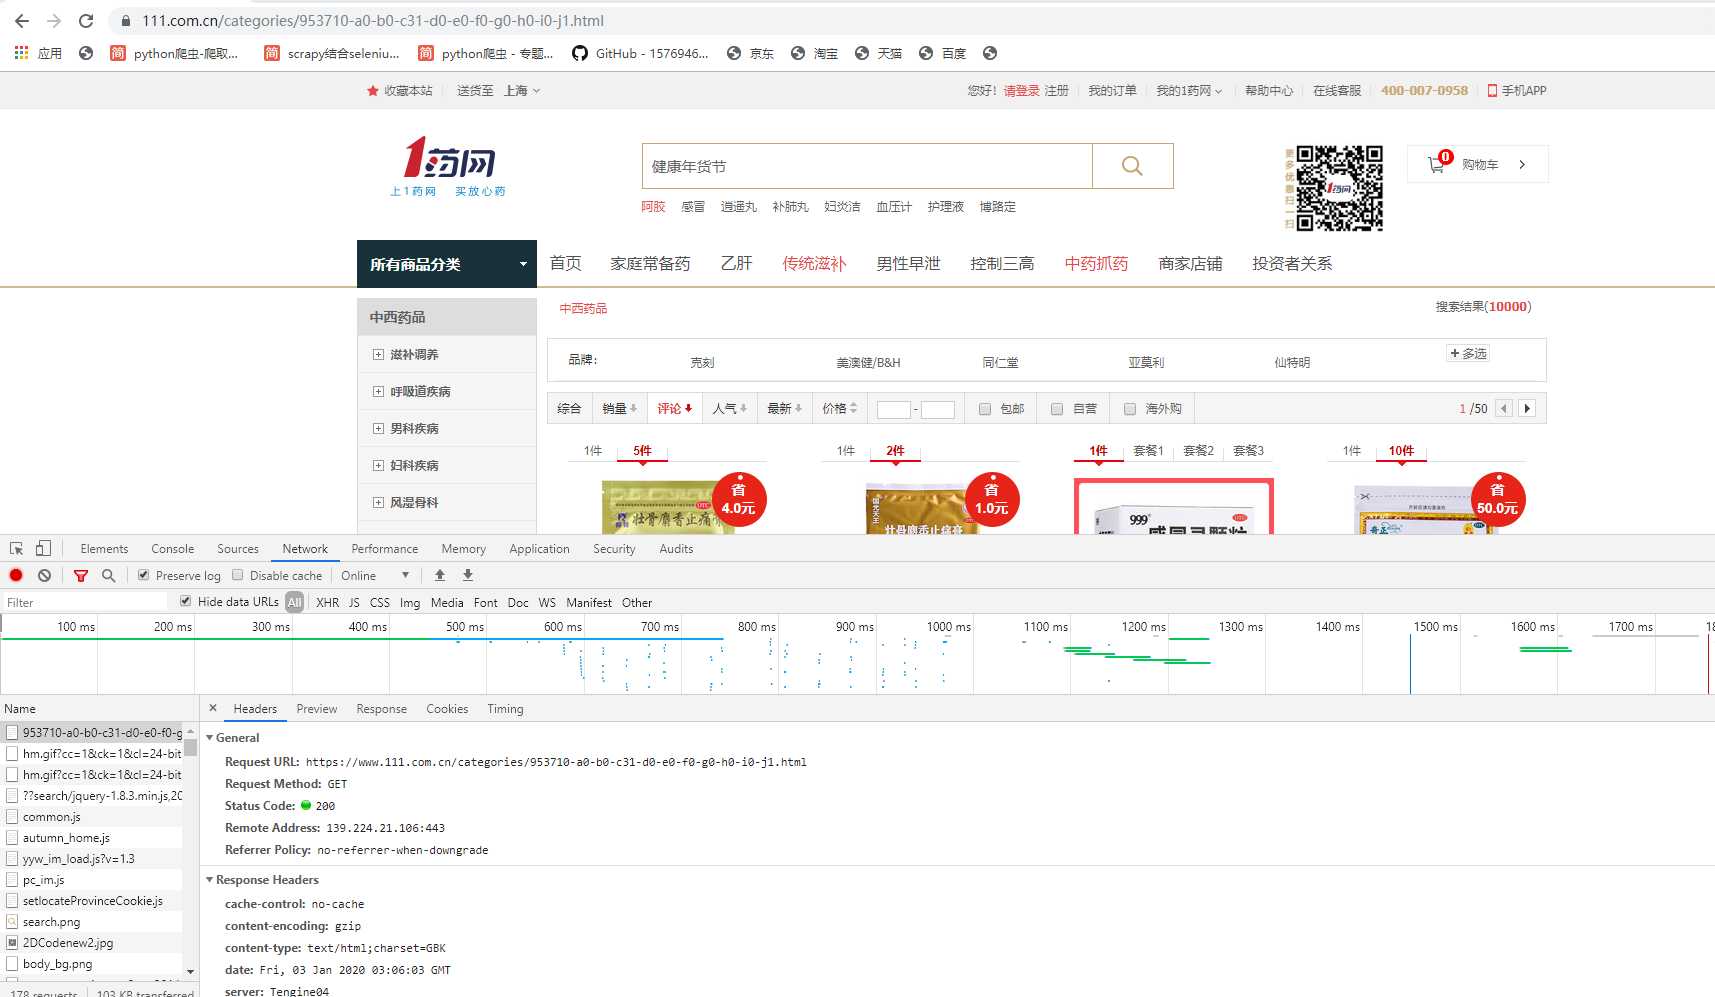This screenshot has height=997, width=1715.
Task: Click the browser forward arrow
Action: 54,20
